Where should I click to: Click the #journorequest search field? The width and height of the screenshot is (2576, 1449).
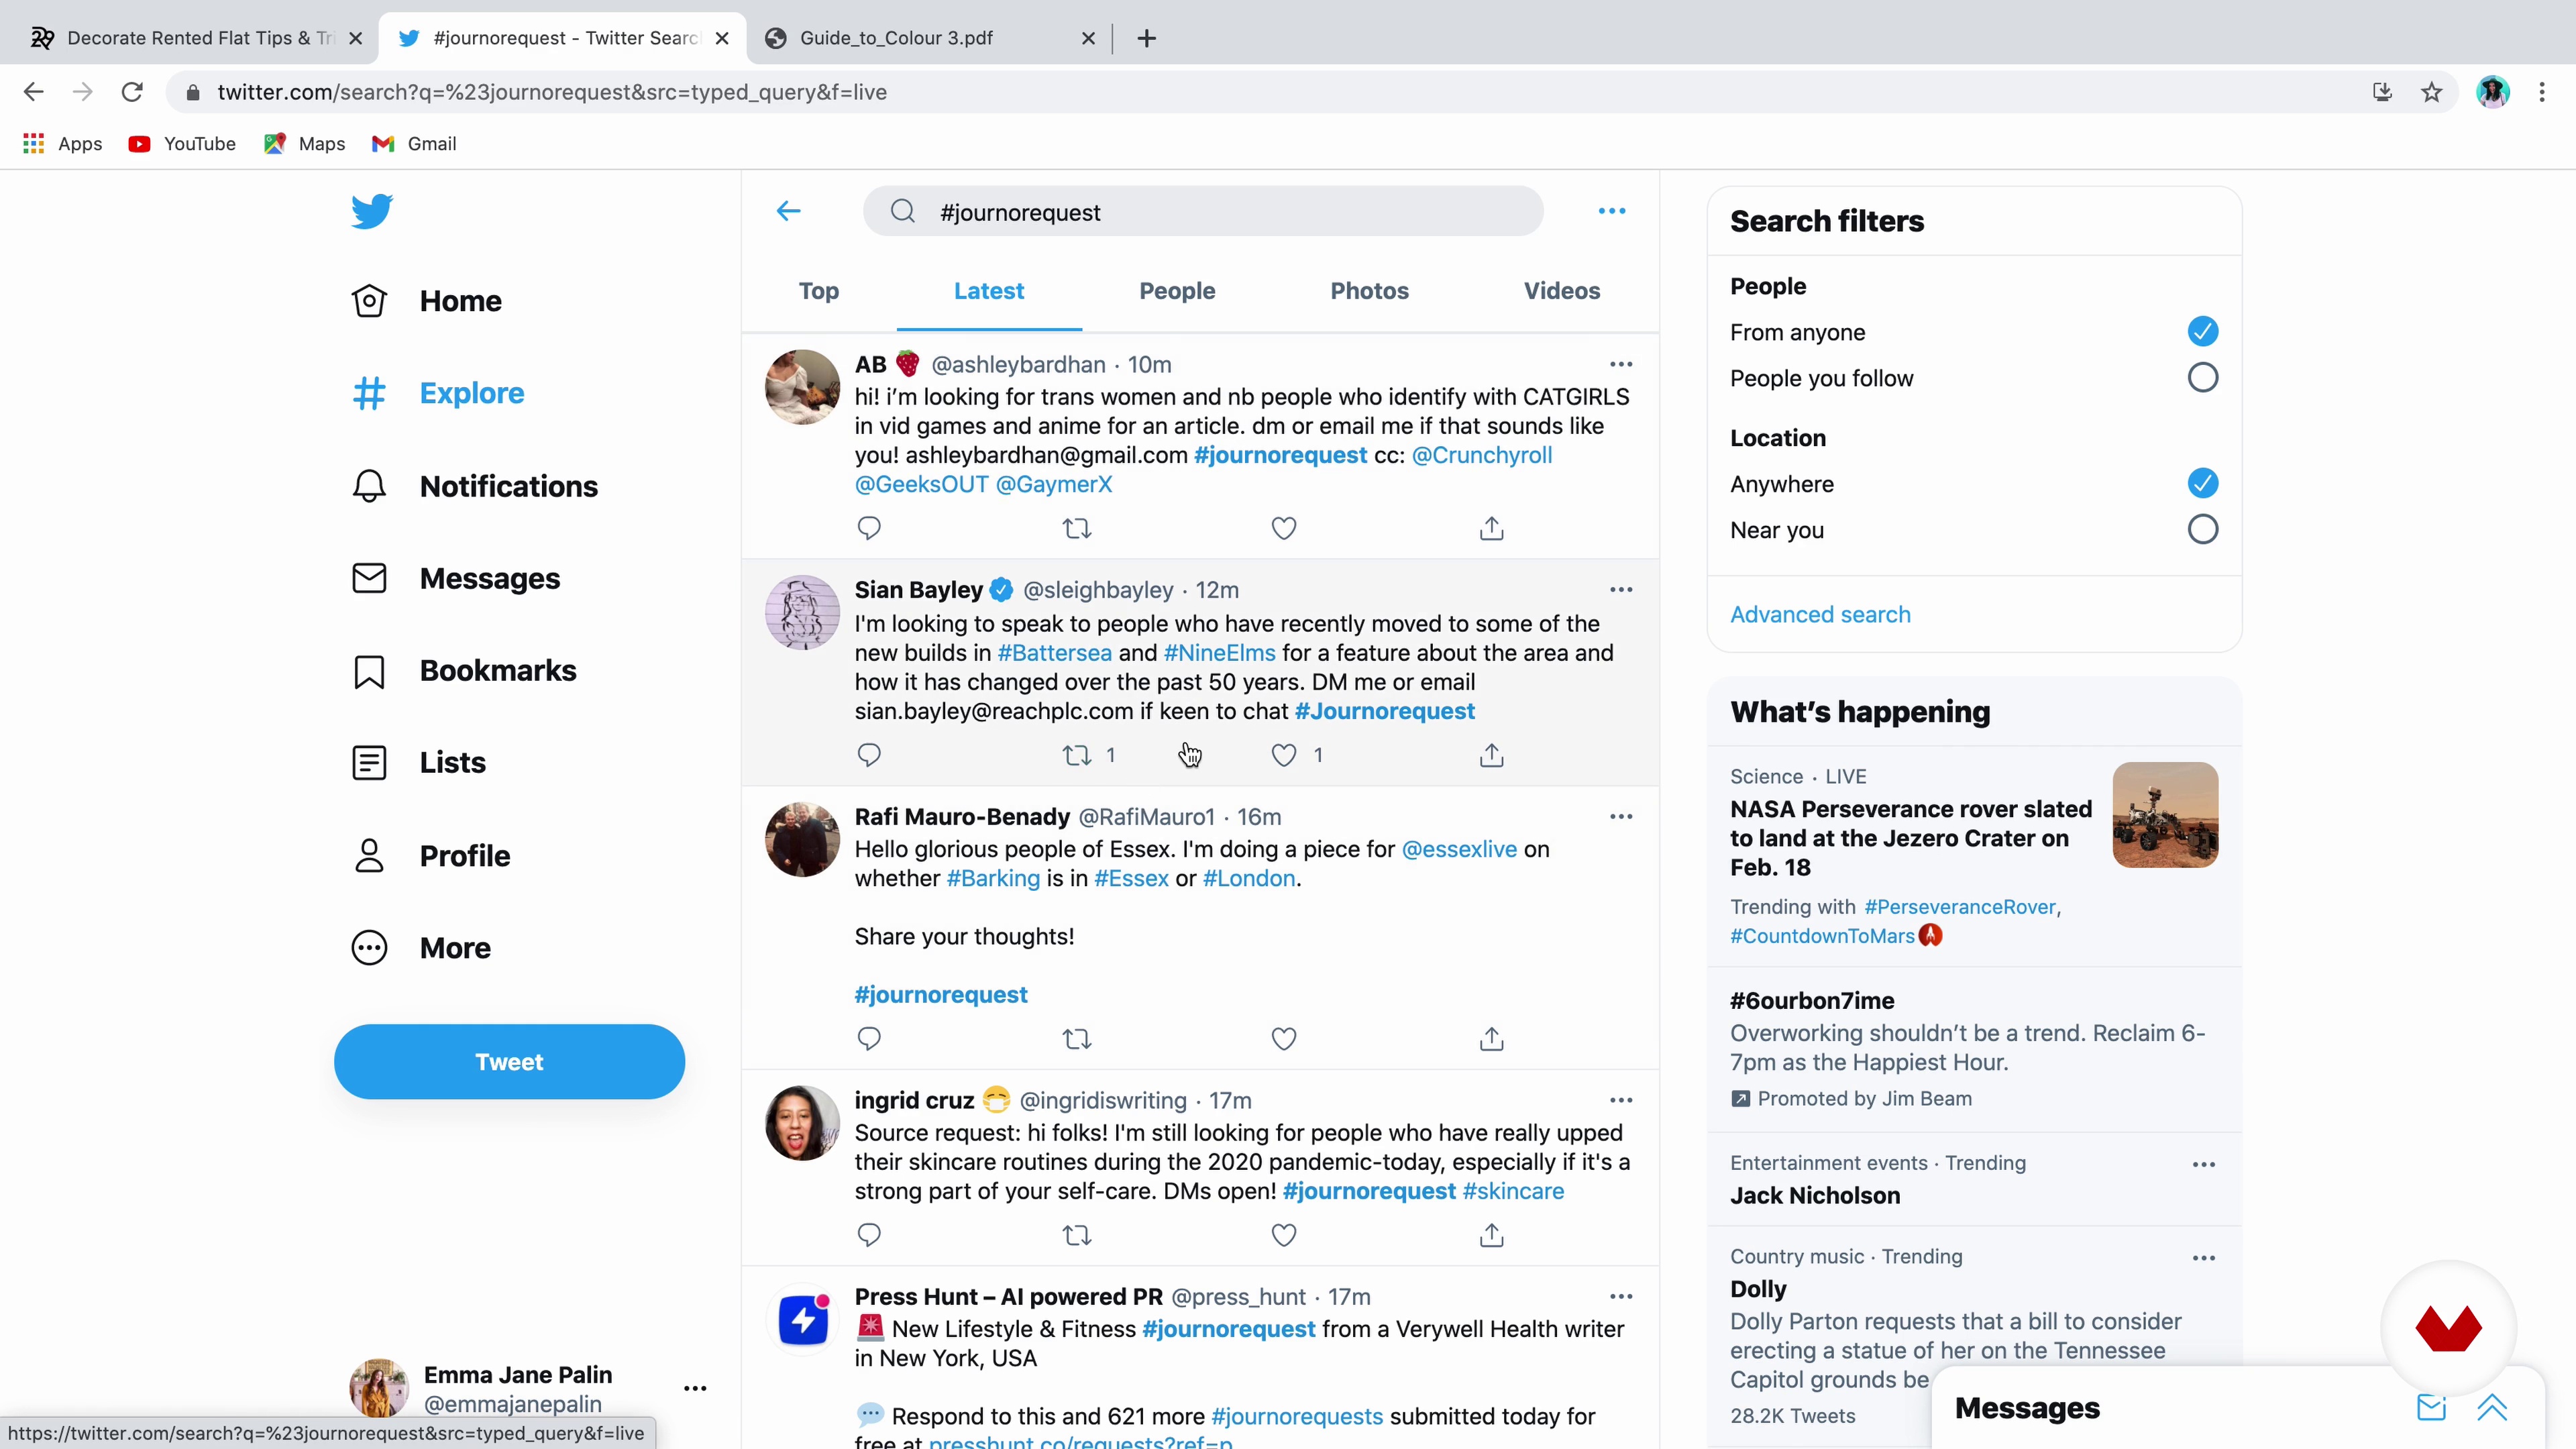click(1203, 211)
